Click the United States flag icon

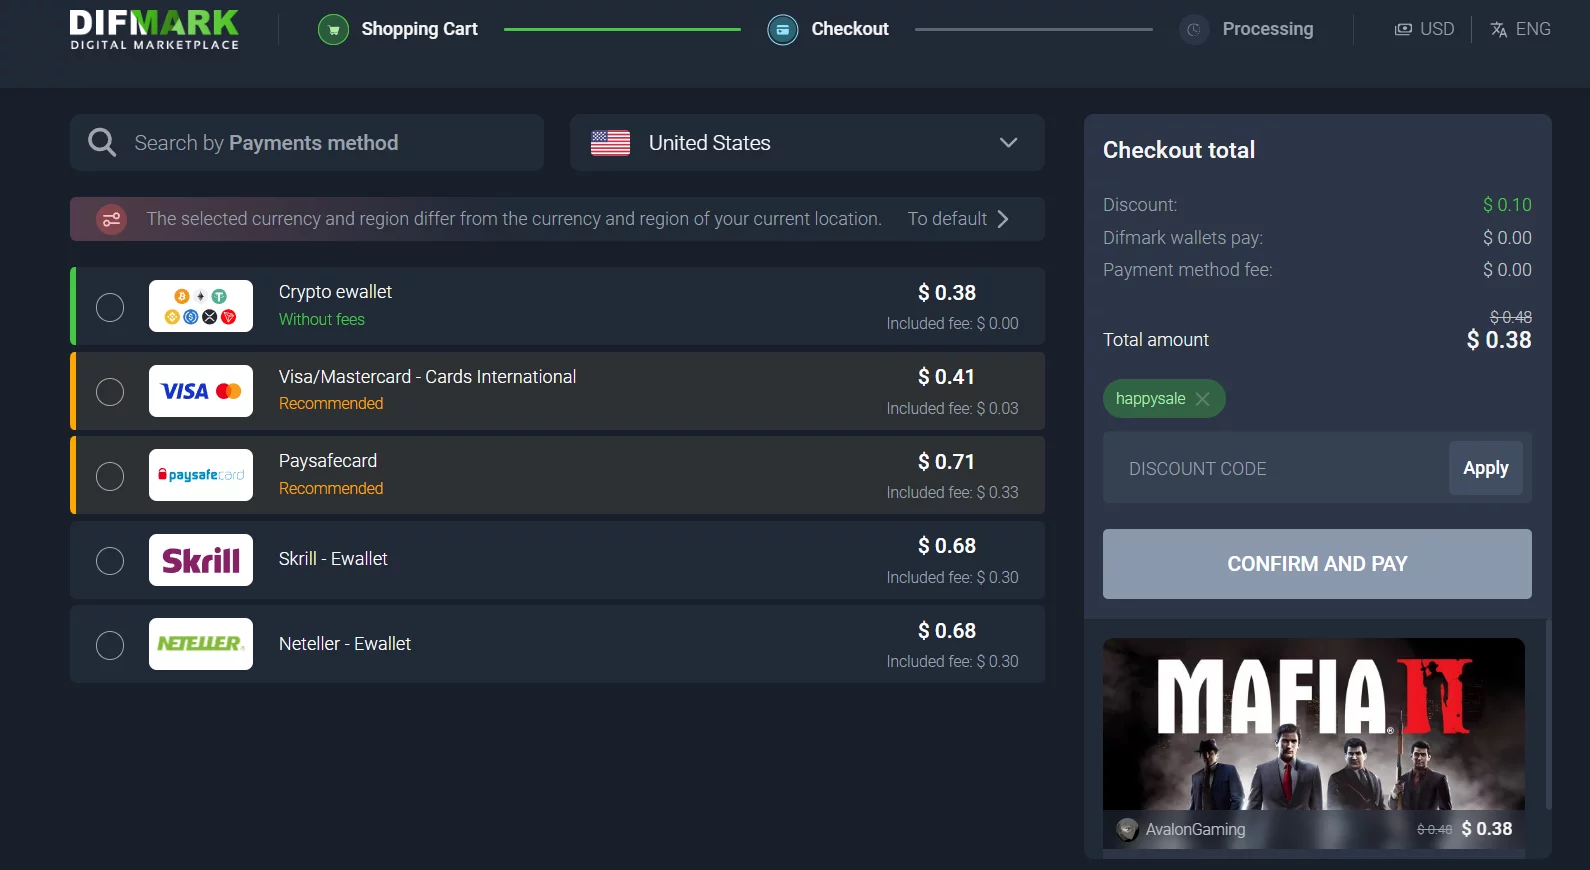610,143
